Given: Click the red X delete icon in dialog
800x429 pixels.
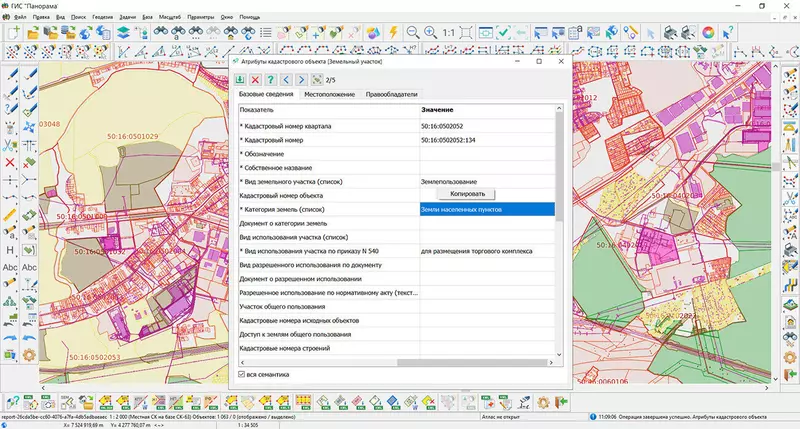Looking at the screenshot, I should [x=256, y=79].
